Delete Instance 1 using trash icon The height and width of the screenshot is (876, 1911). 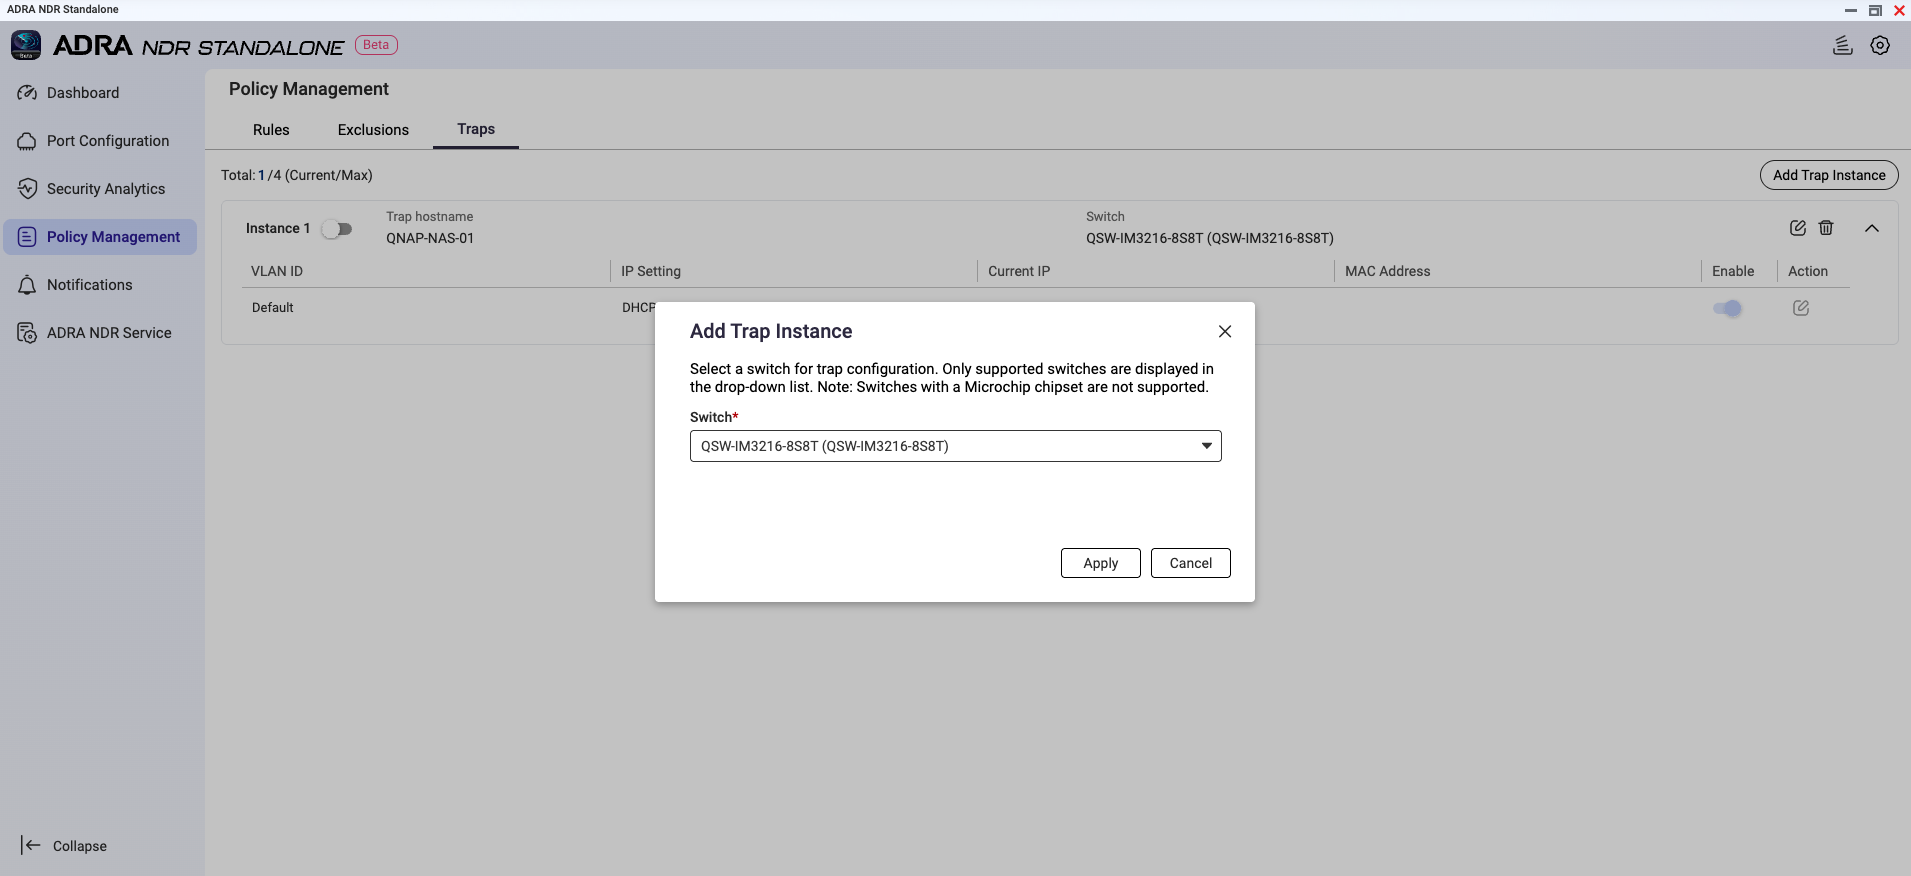click(1826, 228)
